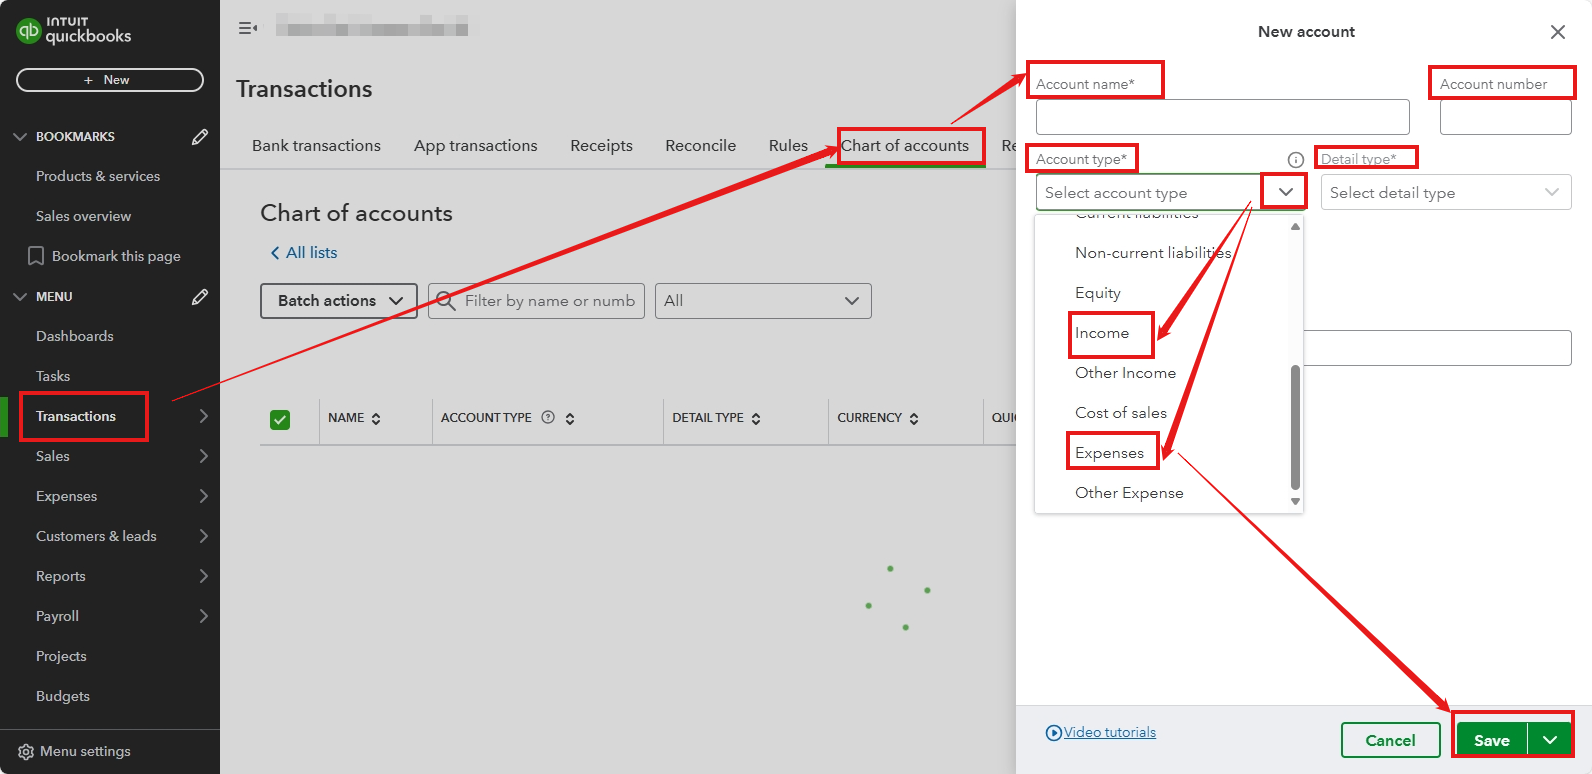
Task: Expand the Transactions submenu arrow
Action: pos(203,416)
